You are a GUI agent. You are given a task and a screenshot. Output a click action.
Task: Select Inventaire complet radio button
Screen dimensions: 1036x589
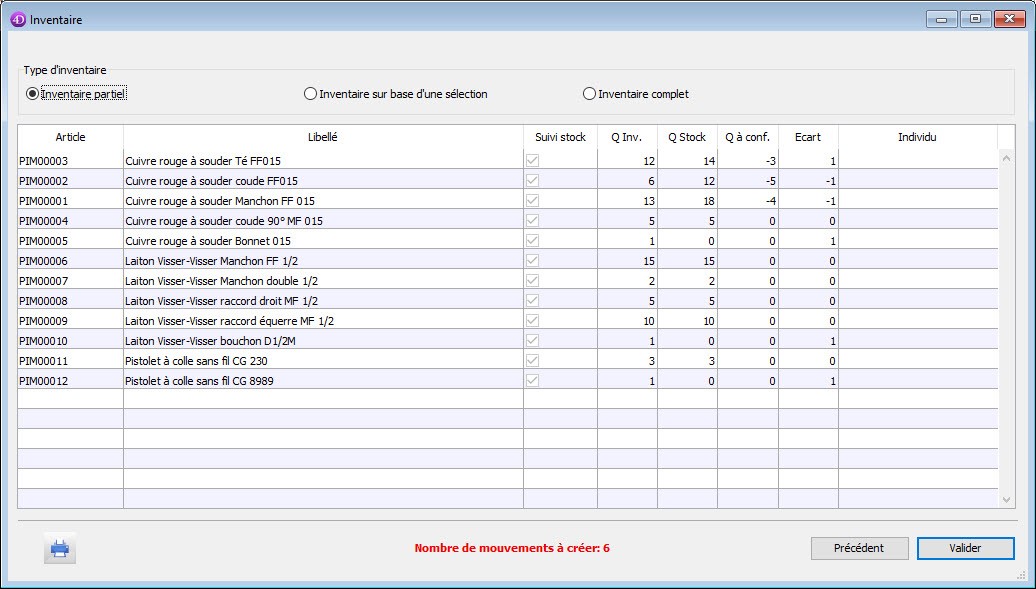[589, 94]
